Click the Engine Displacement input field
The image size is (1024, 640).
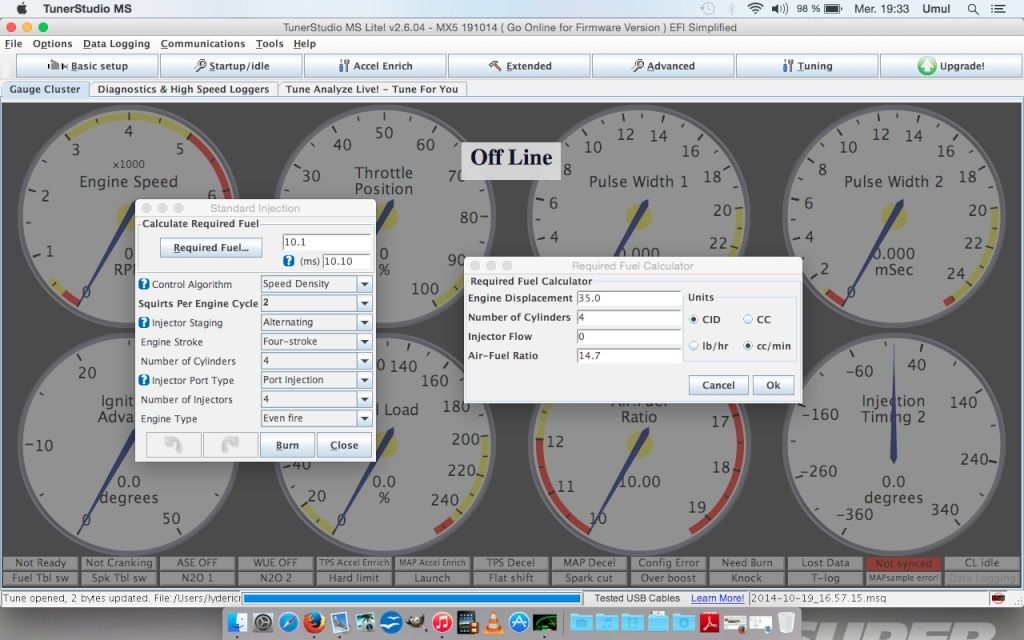[x=629, y=298]
